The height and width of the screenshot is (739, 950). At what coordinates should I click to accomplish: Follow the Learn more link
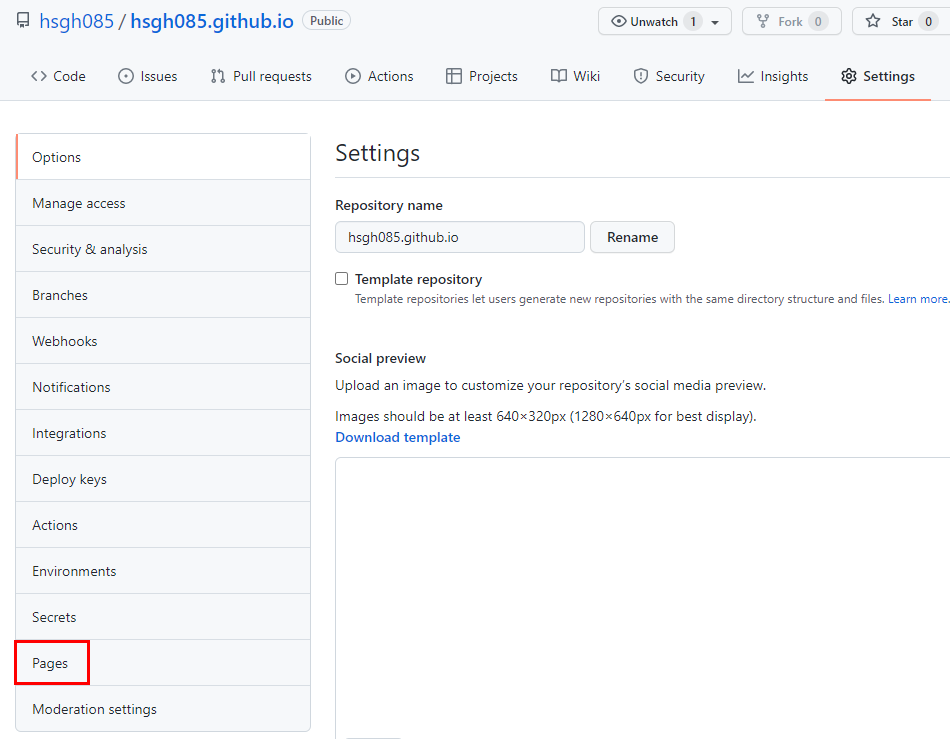[x=918, y=299]
